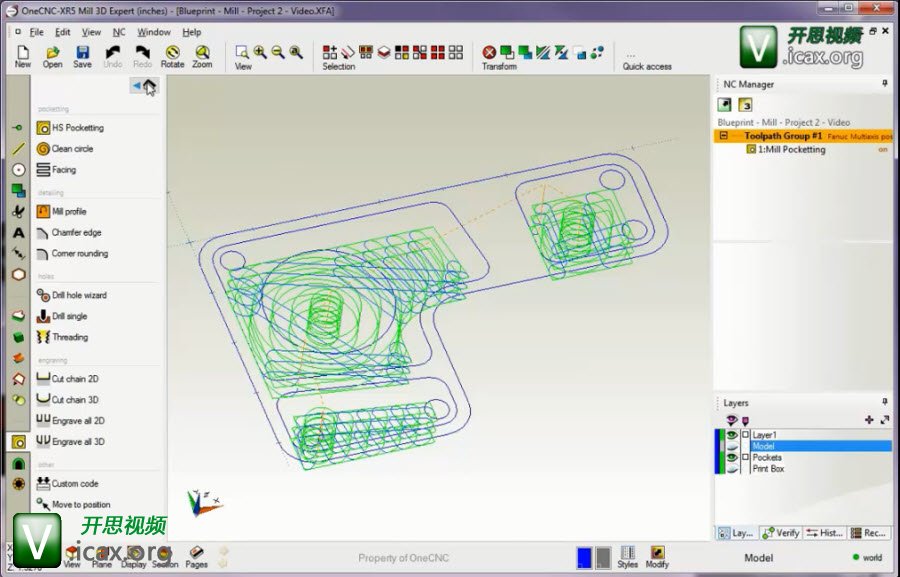Click the first NC Manager toolbar icon
The image size is (900, 577).
[724, 104]
